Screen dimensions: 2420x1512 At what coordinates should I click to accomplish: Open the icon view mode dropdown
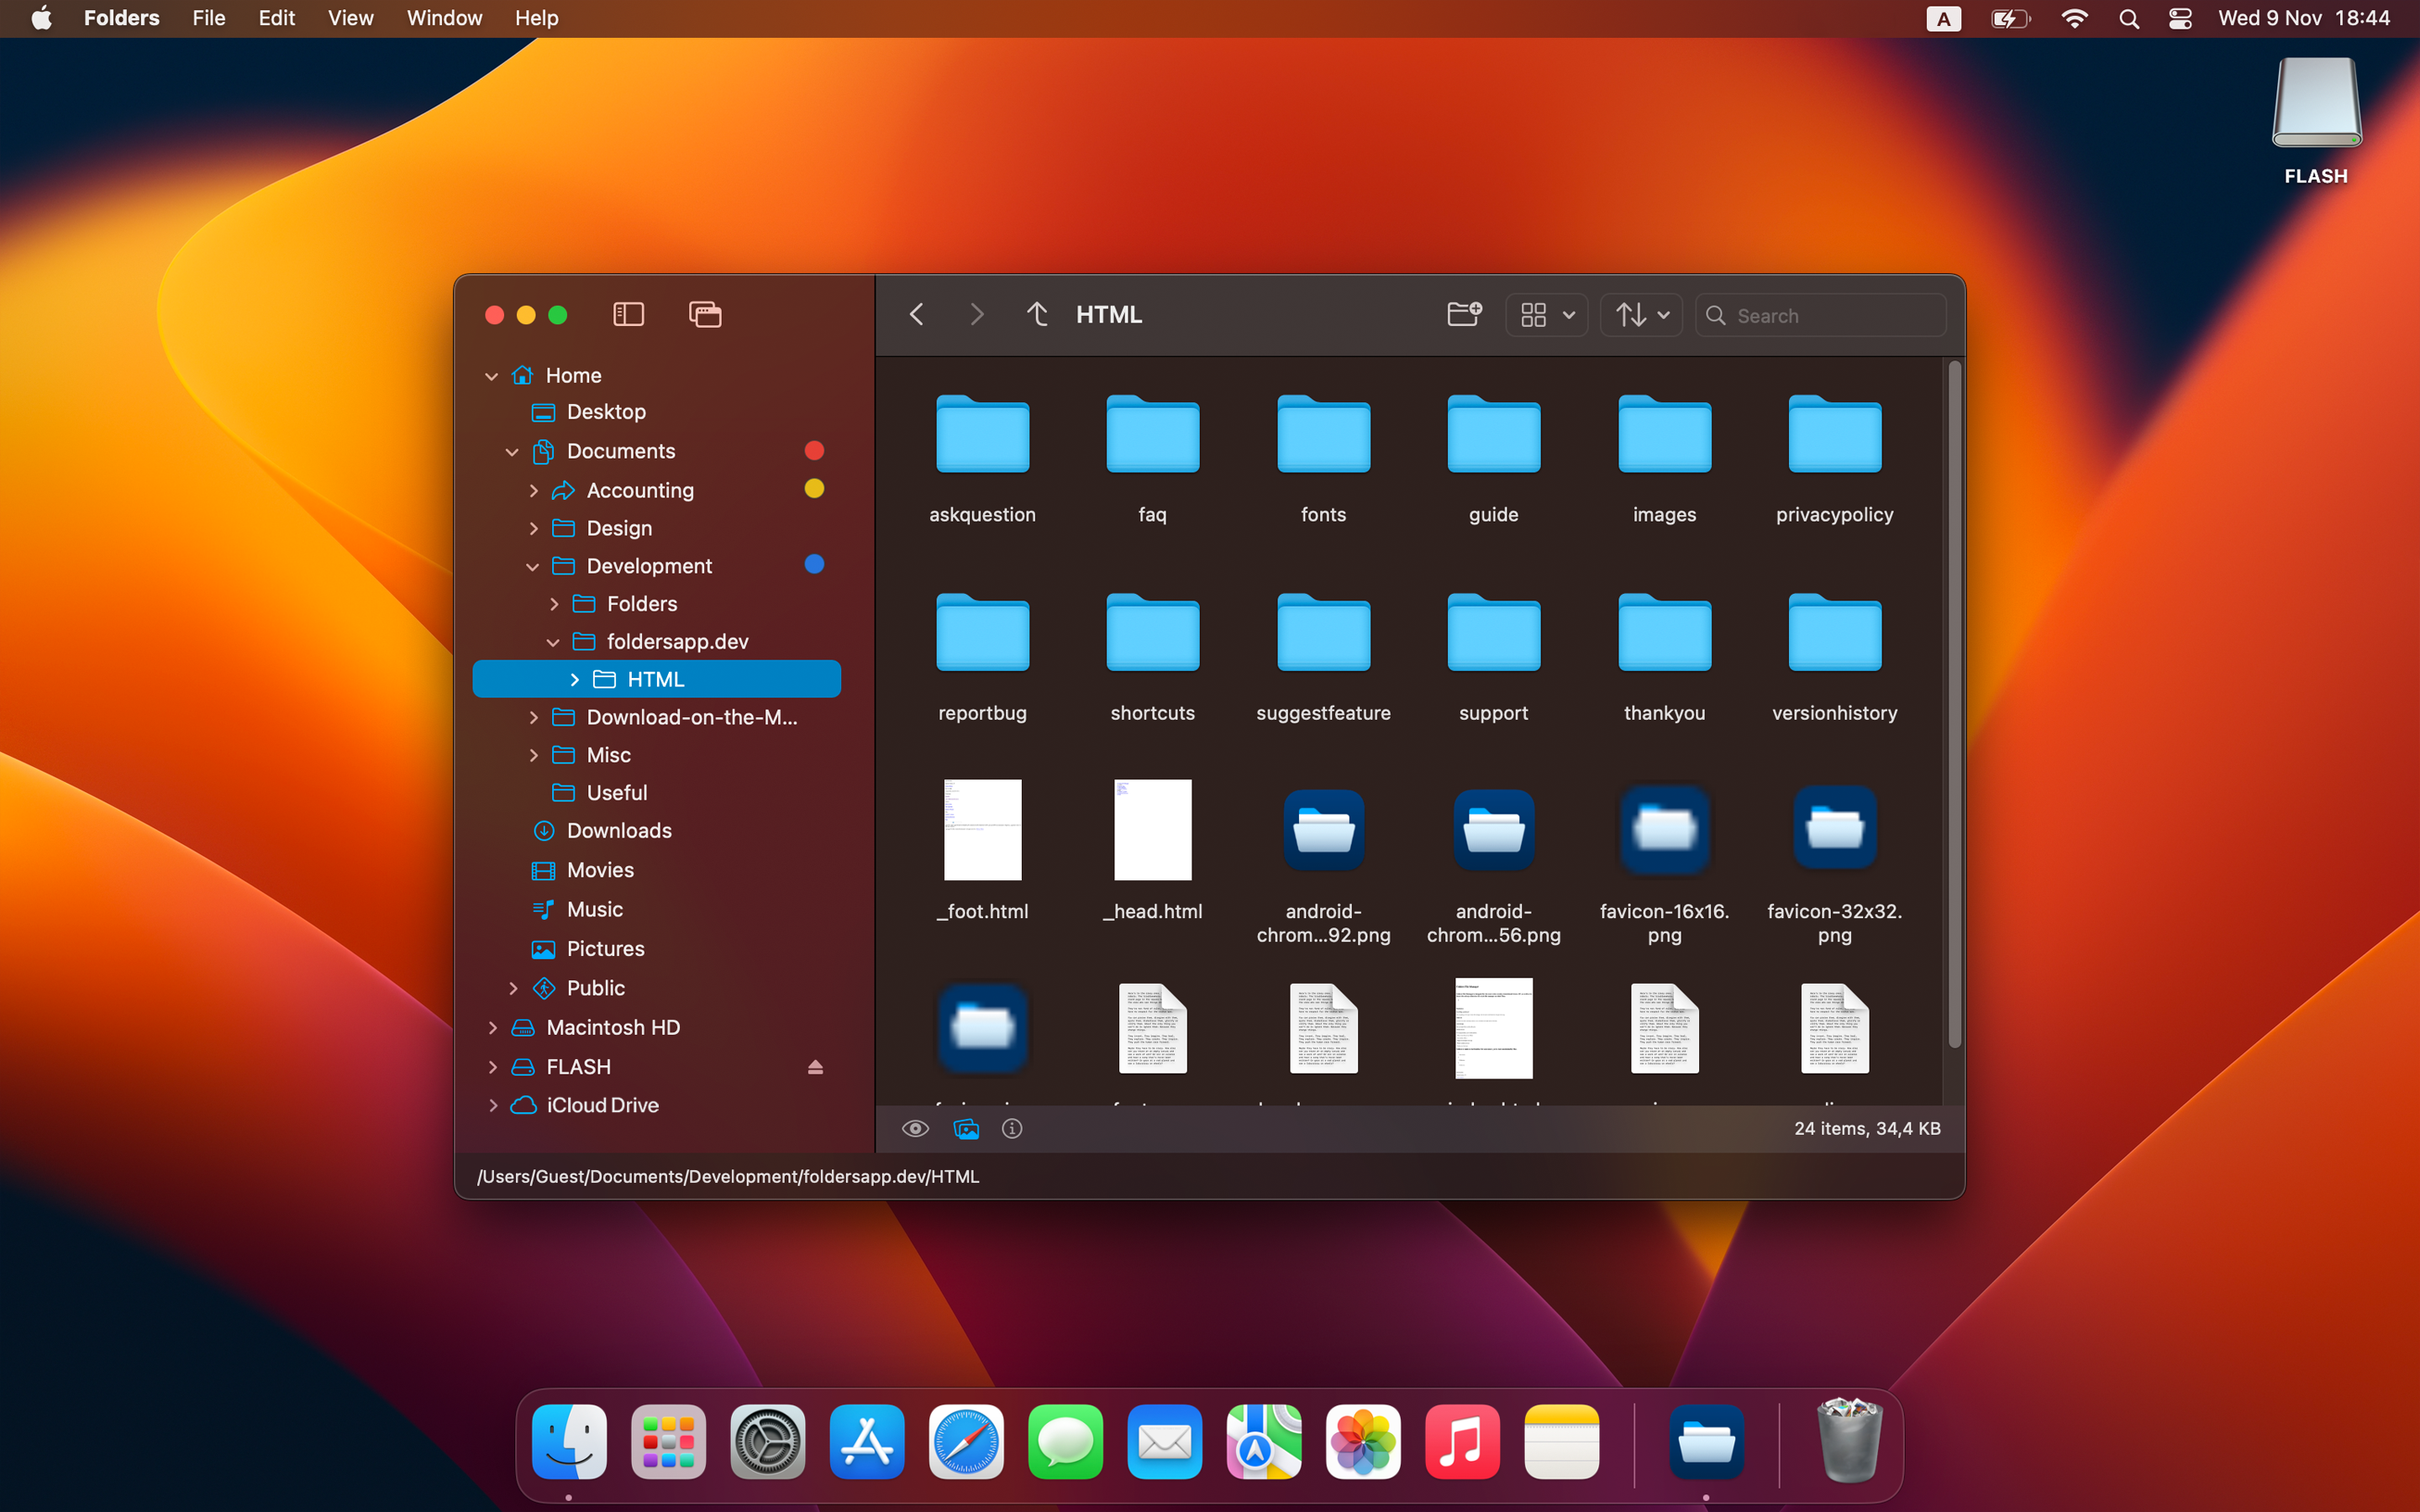point(1547,315)
